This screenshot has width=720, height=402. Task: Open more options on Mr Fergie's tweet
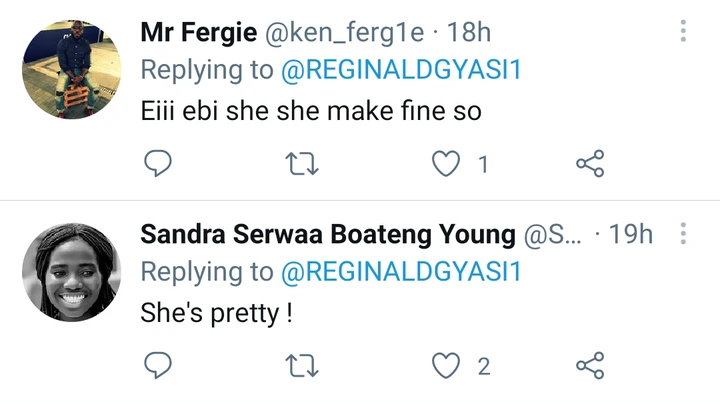point(684,31)
